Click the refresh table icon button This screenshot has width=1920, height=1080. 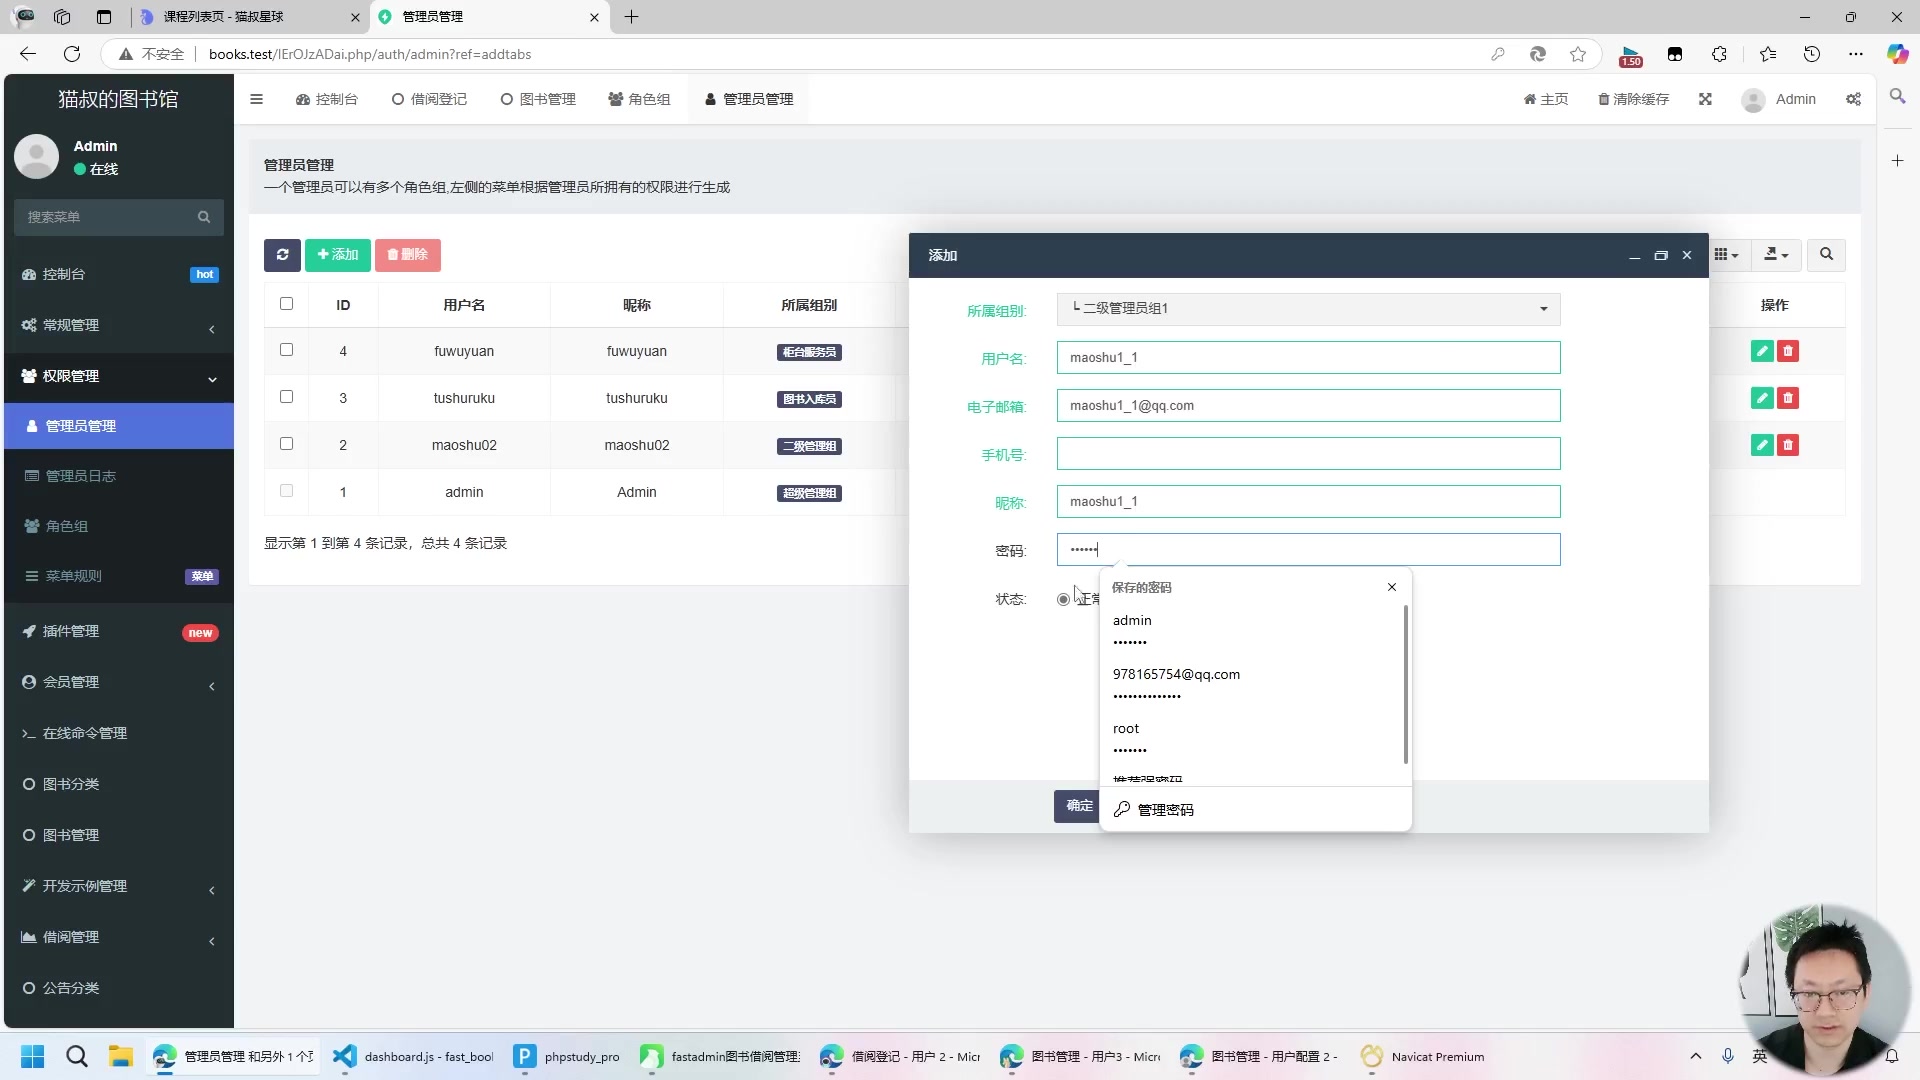[282, 255]
